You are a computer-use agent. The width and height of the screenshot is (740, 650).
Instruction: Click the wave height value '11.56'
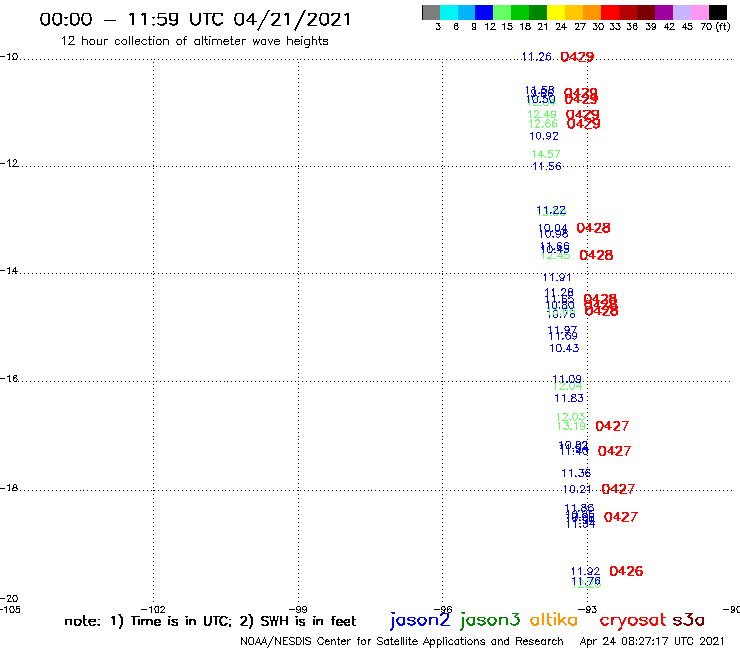pos(547,166)
